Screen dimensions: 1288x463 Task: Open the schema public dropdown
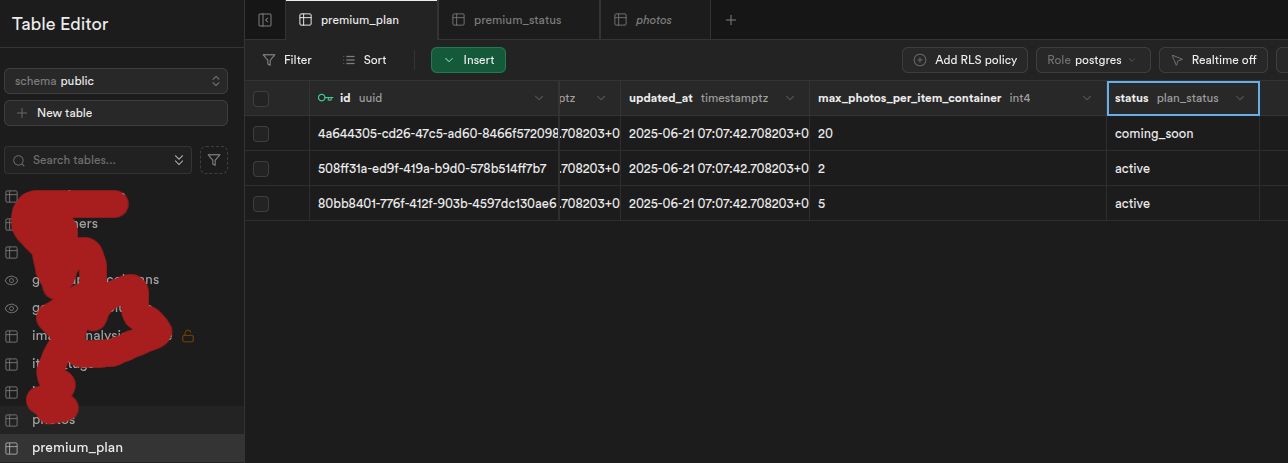point(116,81)
